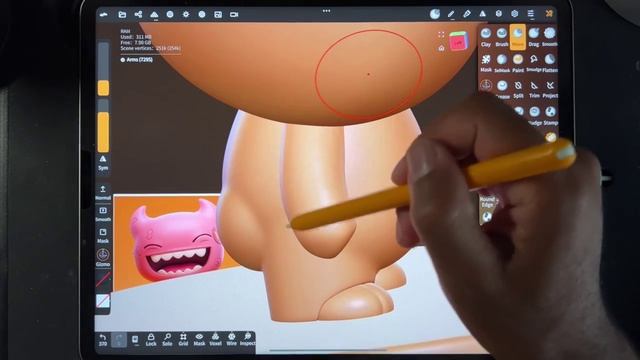Open the scene share menu

coord(138,14)
